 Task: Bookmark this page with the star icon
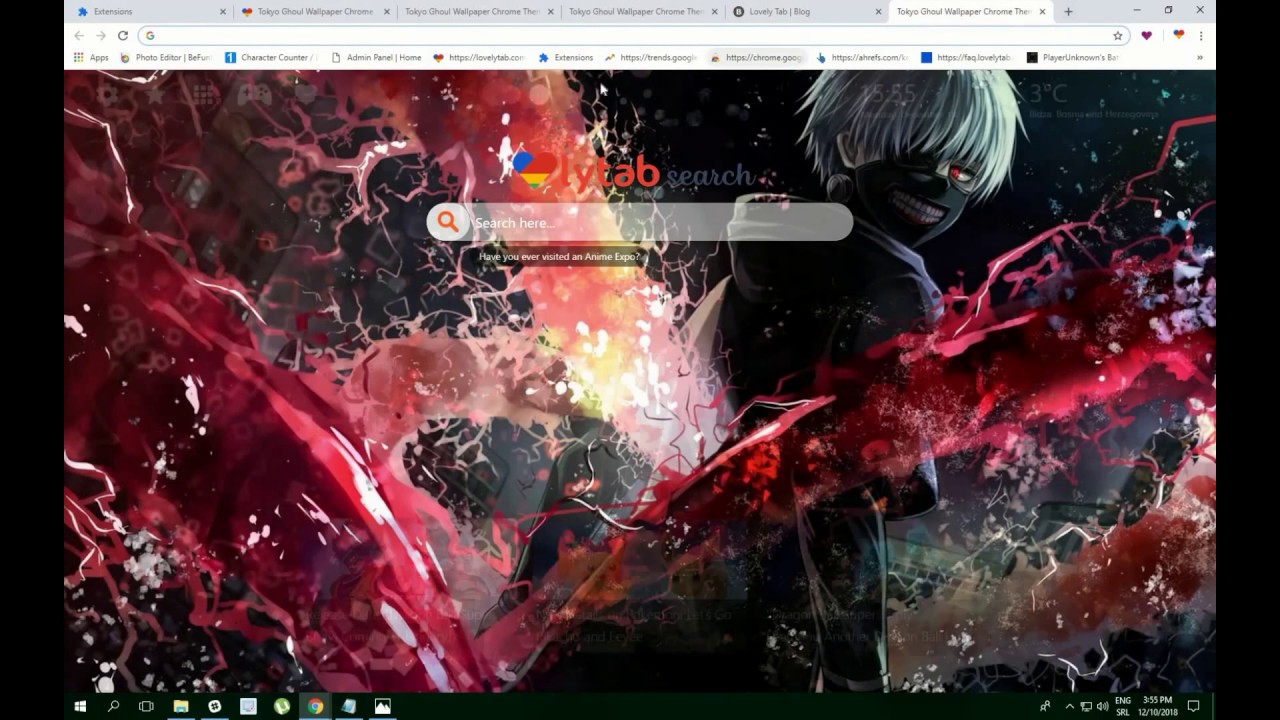click(1118, 35)
